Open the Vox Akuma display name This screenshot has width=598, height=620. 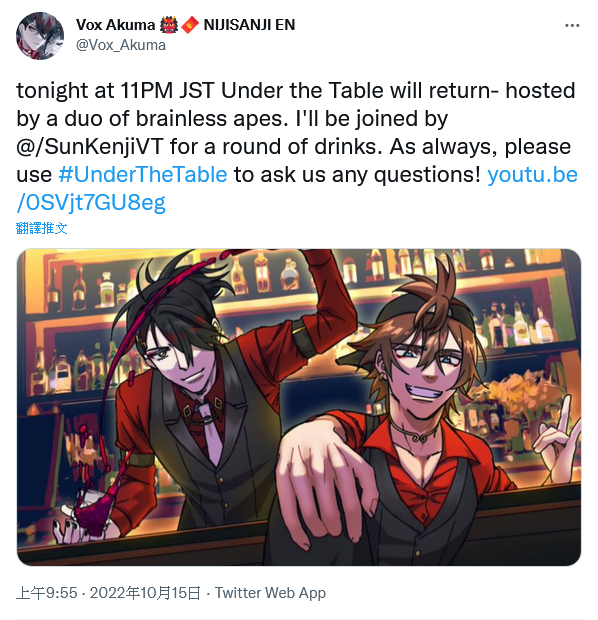(115, 25)
